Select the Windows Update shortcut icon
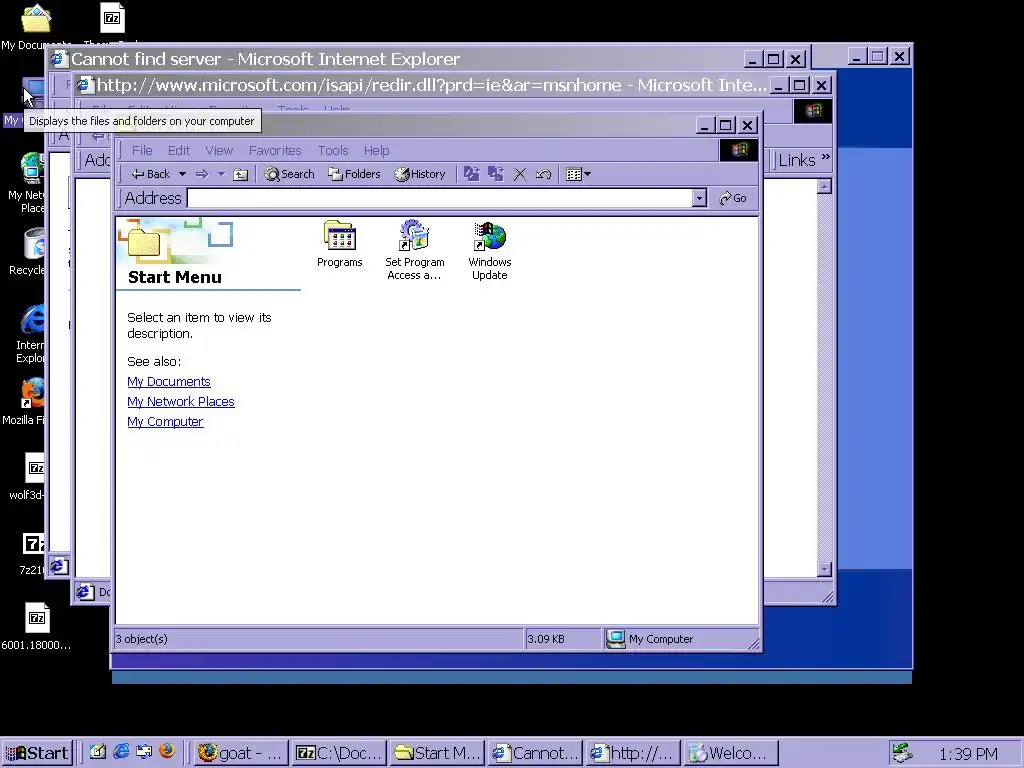This screenshot has width=1024, height=768. [490, 251]
